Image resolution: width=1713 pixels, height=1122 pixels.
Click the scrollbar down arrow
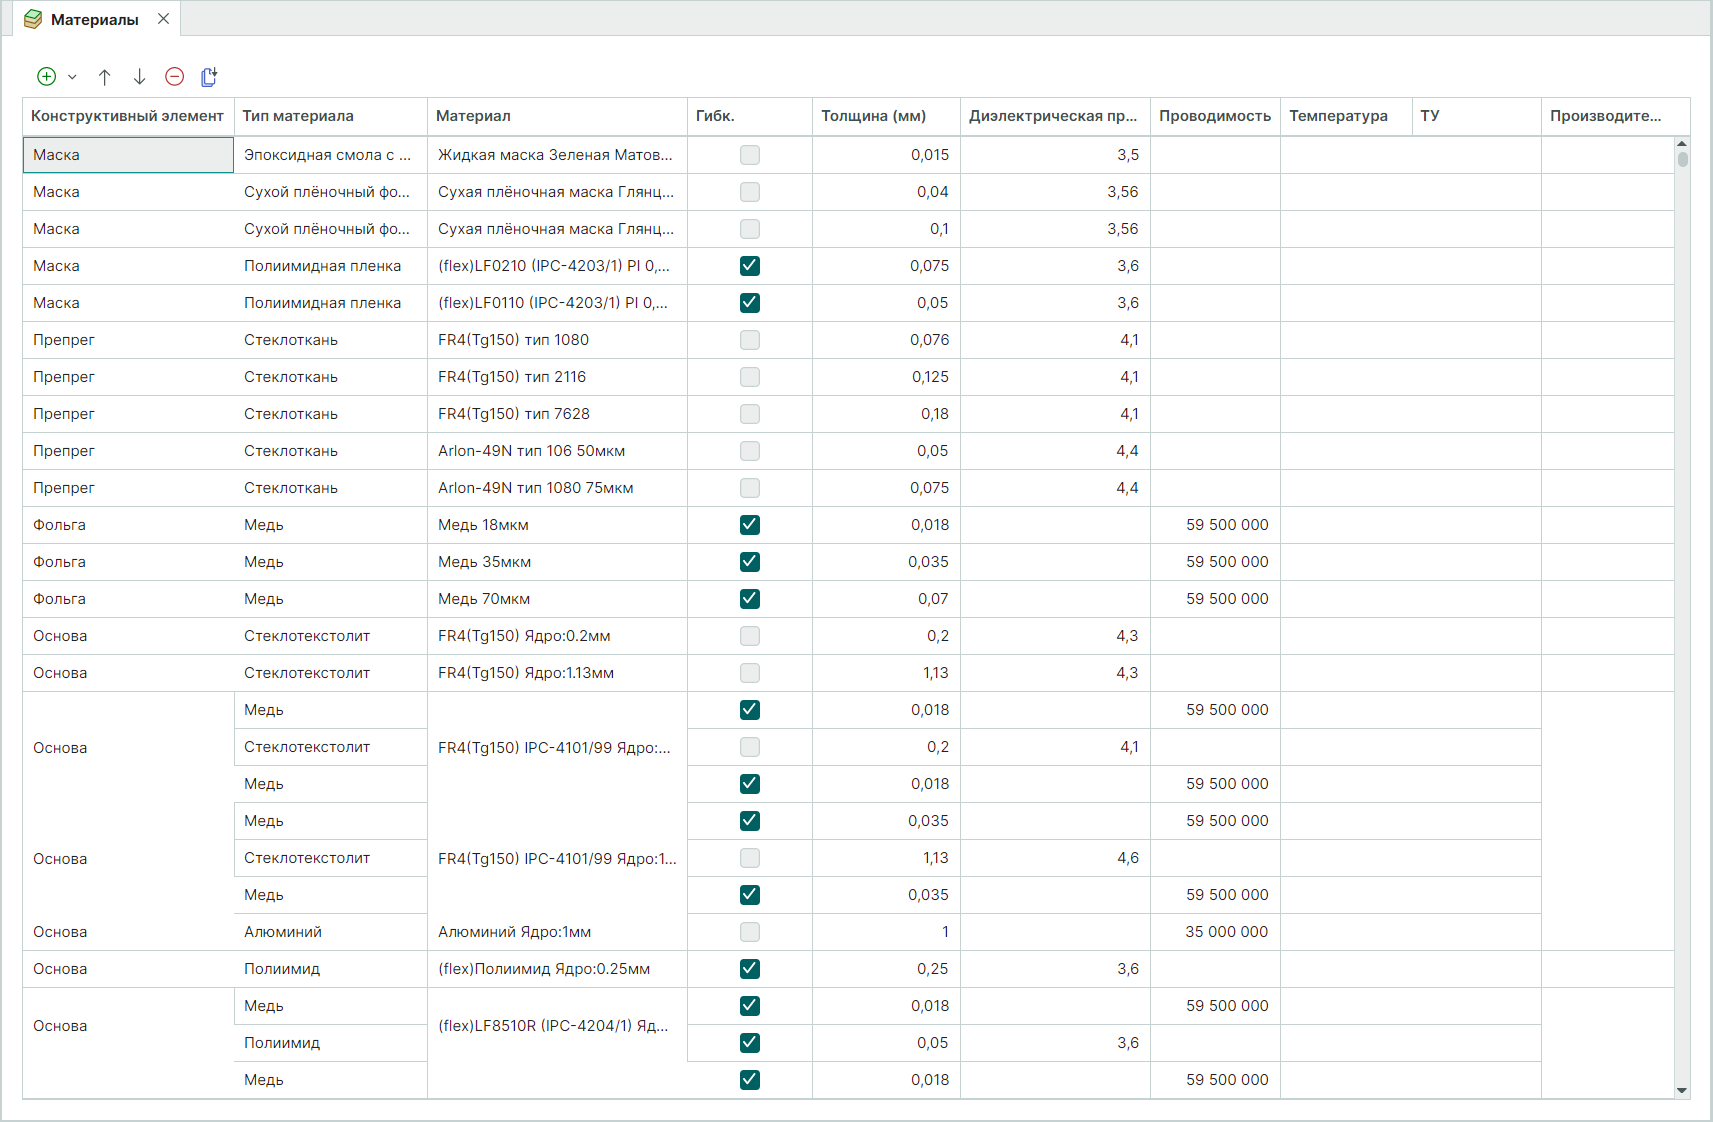pyautogui.click(x=1682, y=1091)
